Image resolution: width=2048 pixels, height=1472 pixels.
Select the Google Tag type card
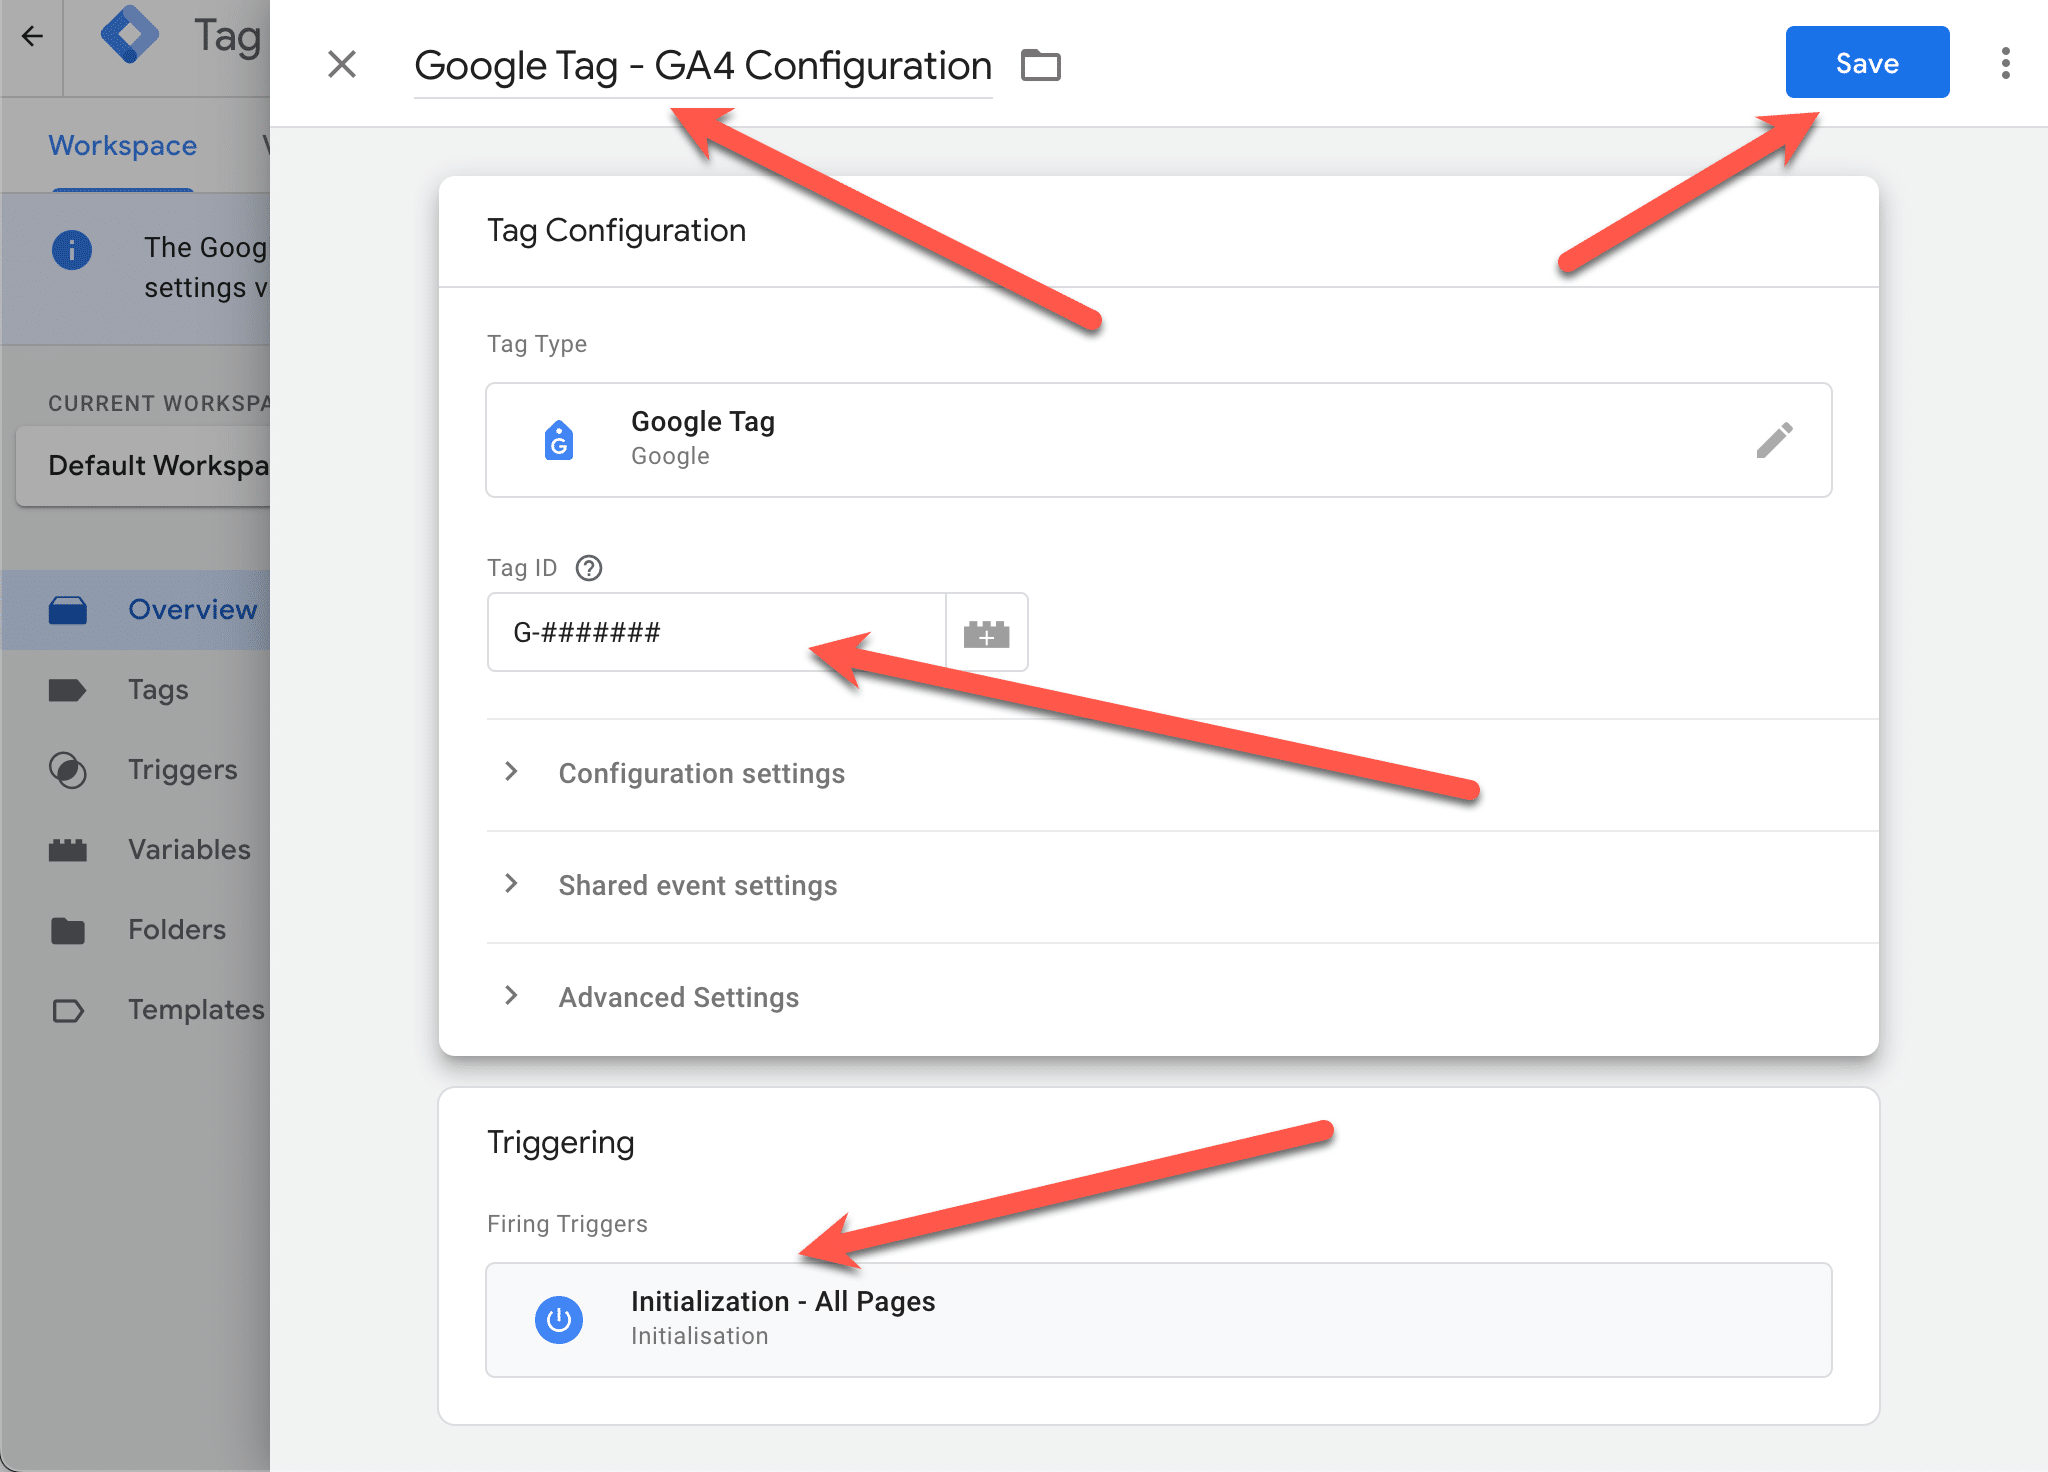pyautogui.click(x=1158, y=440)
